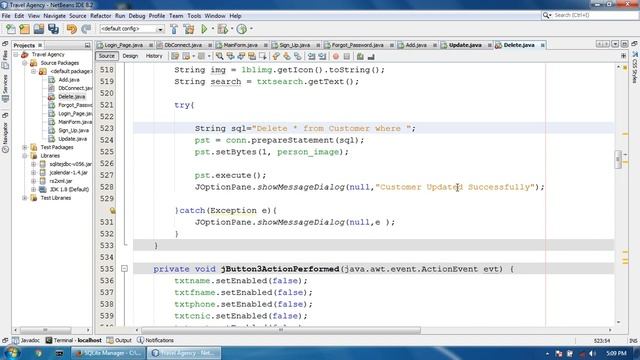This screenshot has height=360, width=640.
Task: Collapse the Source Packages node
Action: 25,63
